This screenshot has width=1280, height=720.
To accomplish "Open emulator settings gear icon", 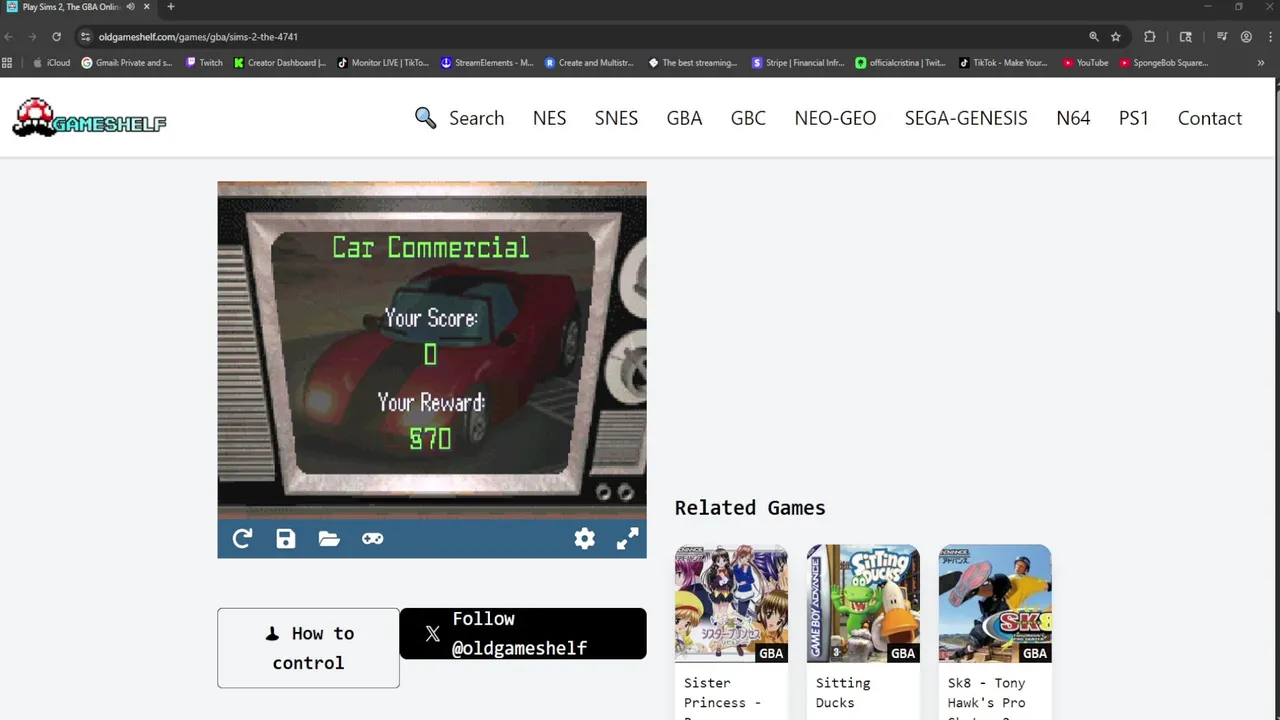I will pos(584,539).
